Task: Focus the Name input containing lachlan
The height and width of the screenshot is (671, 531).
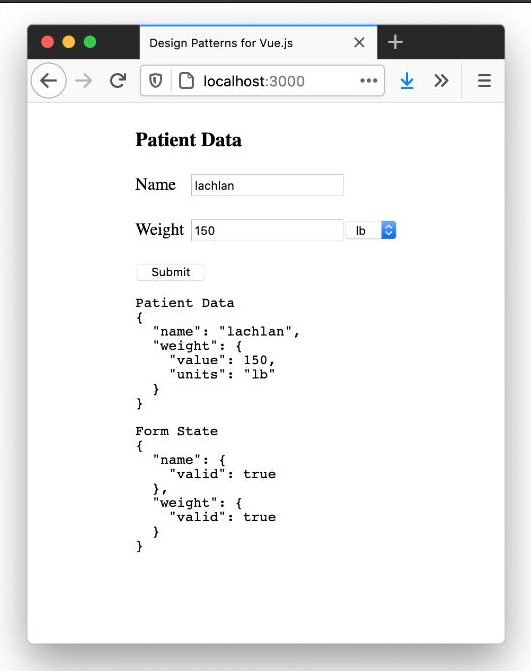Action: tap(267, 185)
